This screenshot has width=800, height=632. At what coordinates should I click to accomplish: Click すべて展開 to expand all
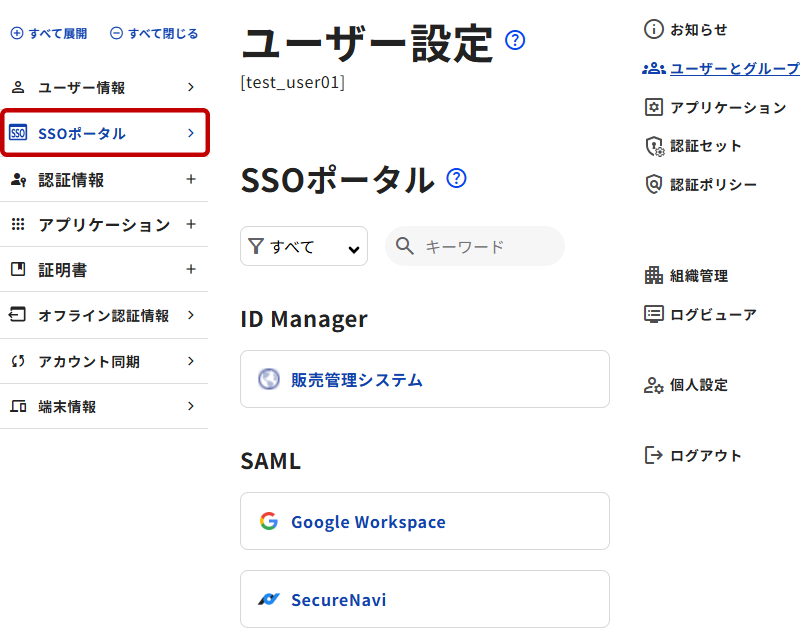click(49, 33)
